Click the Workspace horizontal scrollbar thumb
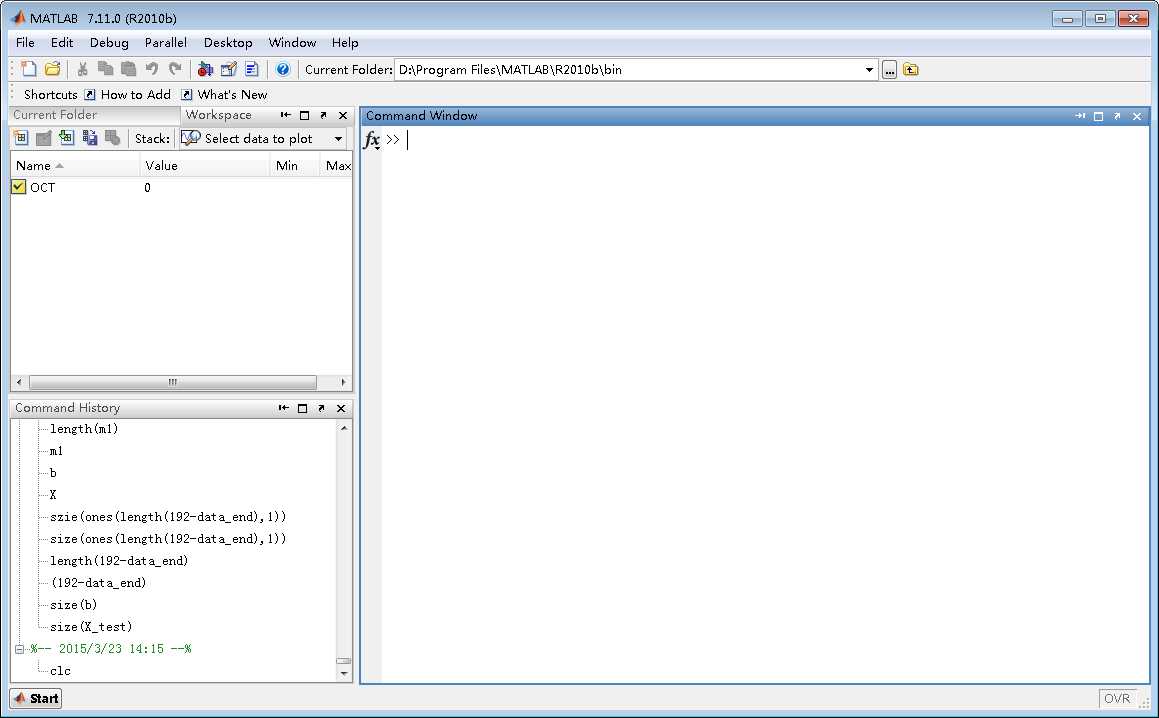The height and width of the screenshot is (718, 1159). [x=172, y=382]
